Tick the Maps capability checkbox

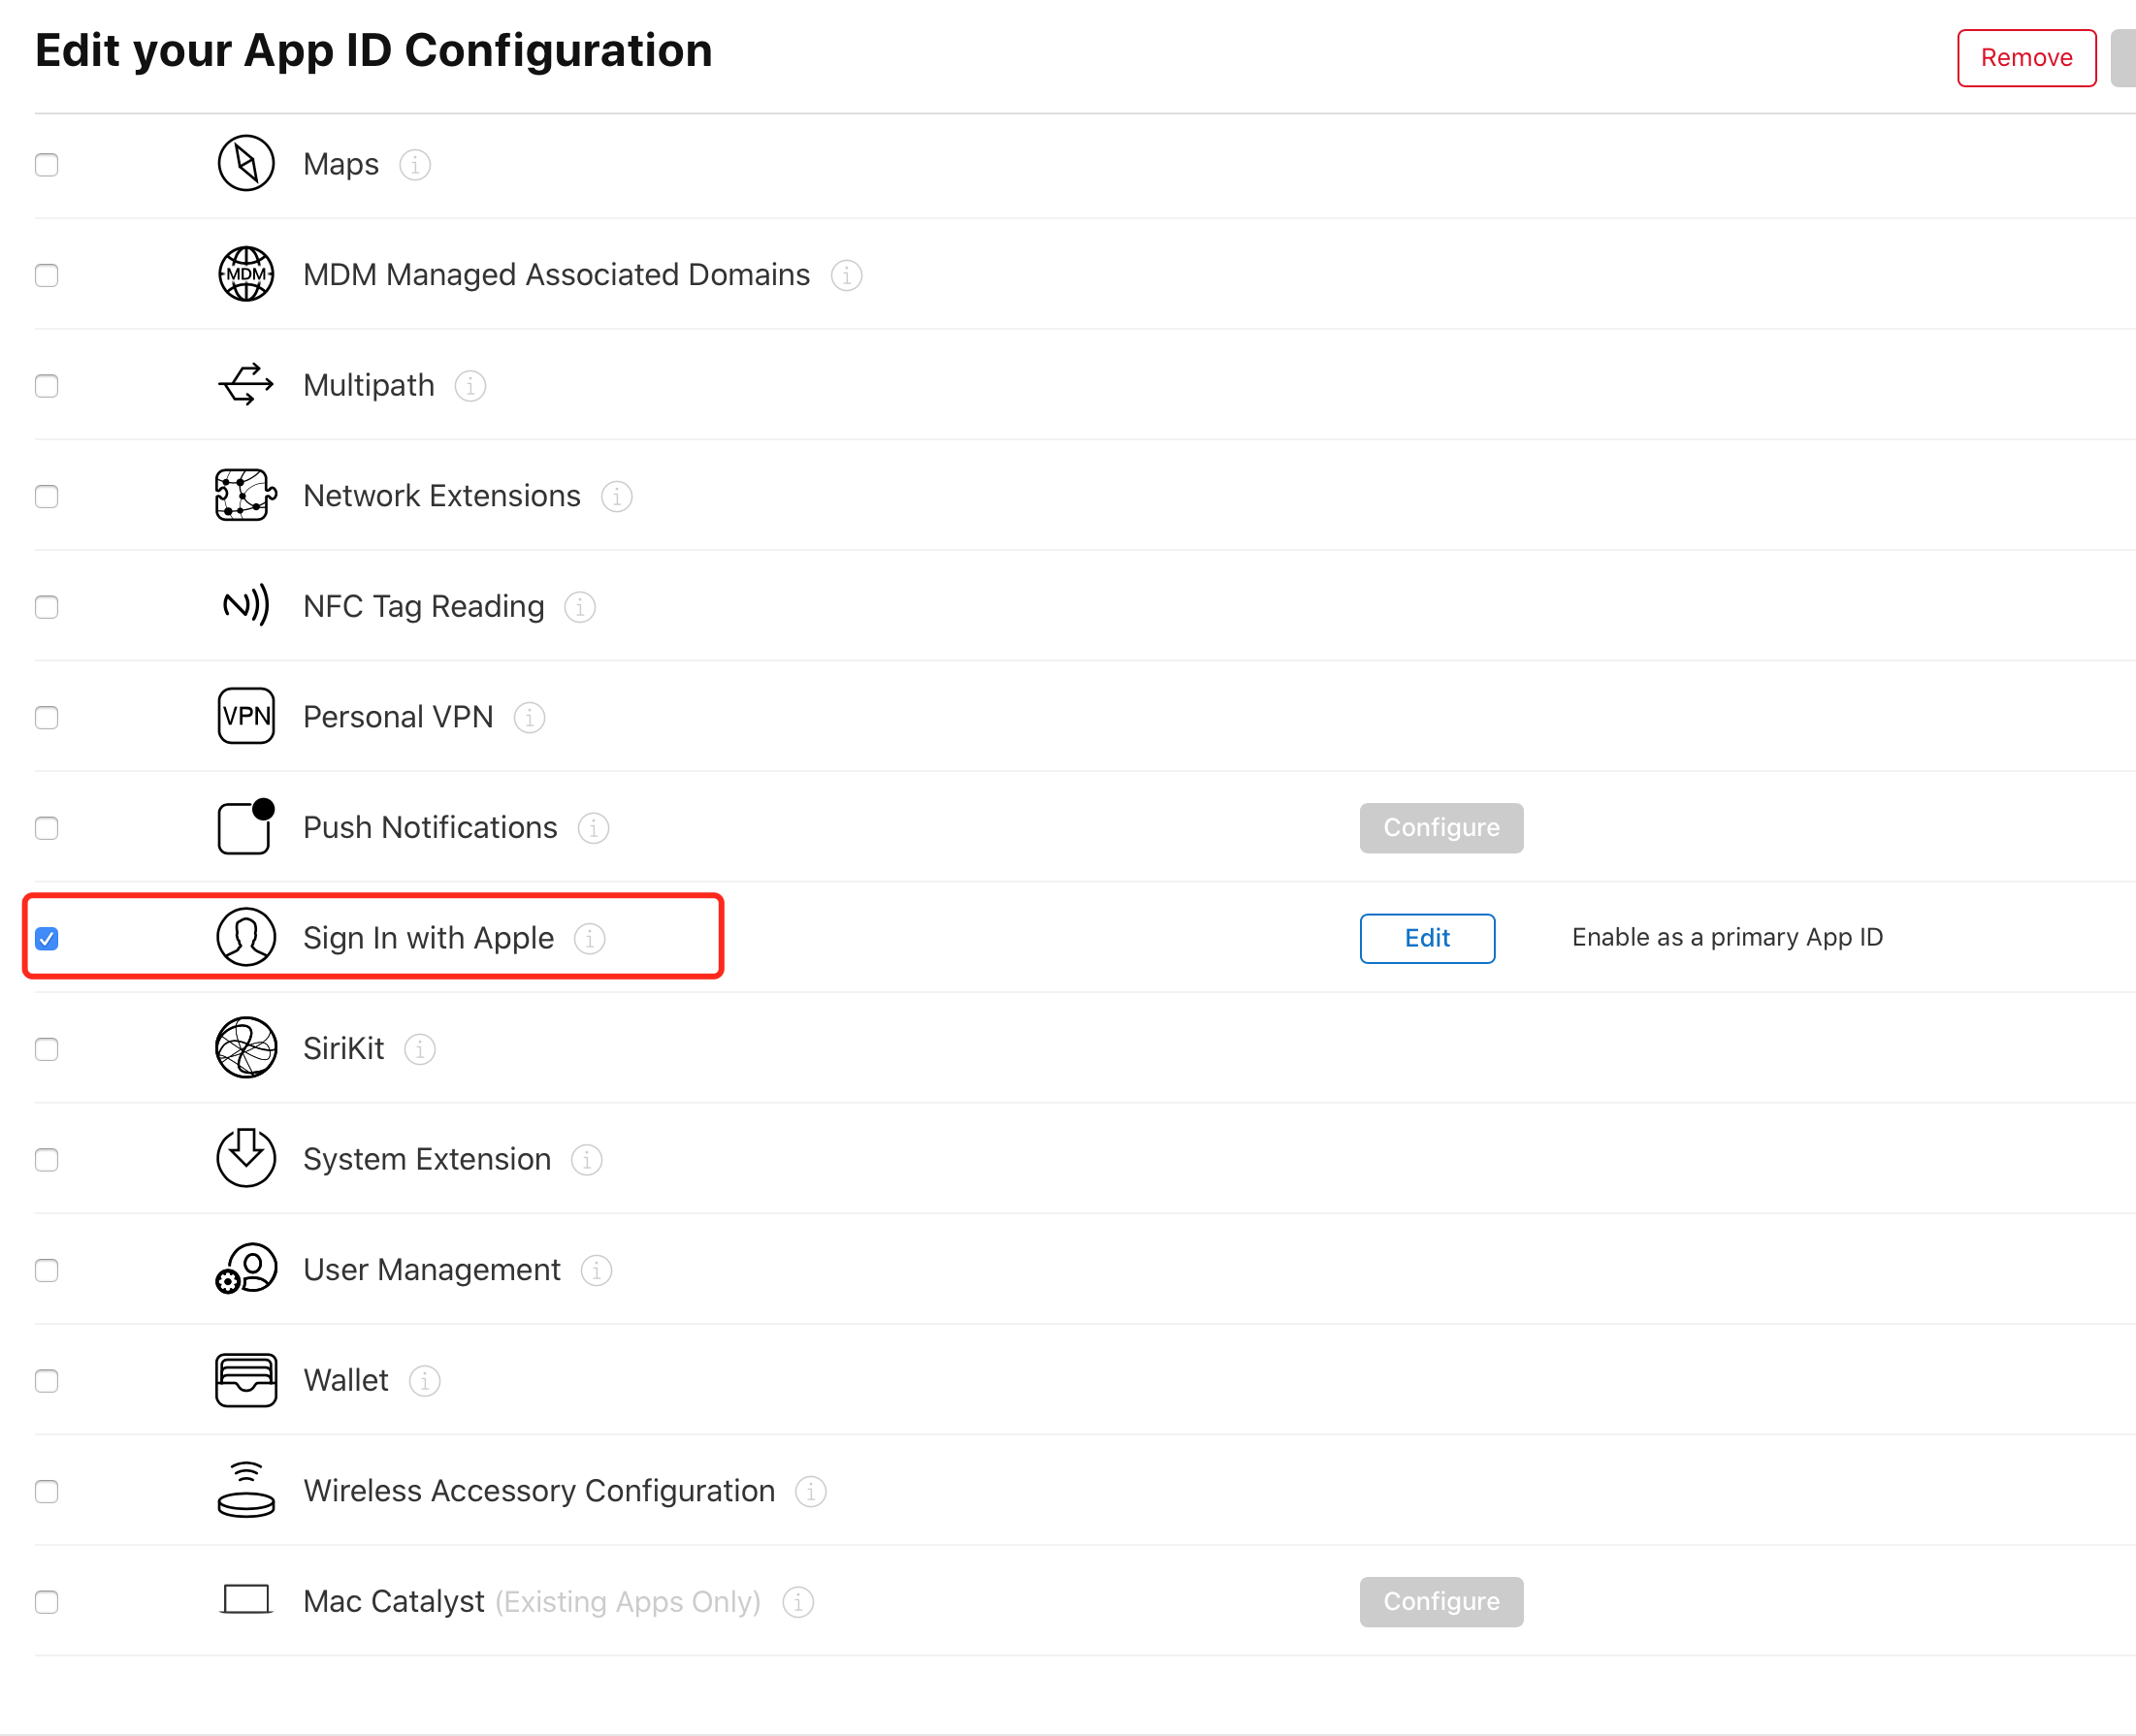47,165
